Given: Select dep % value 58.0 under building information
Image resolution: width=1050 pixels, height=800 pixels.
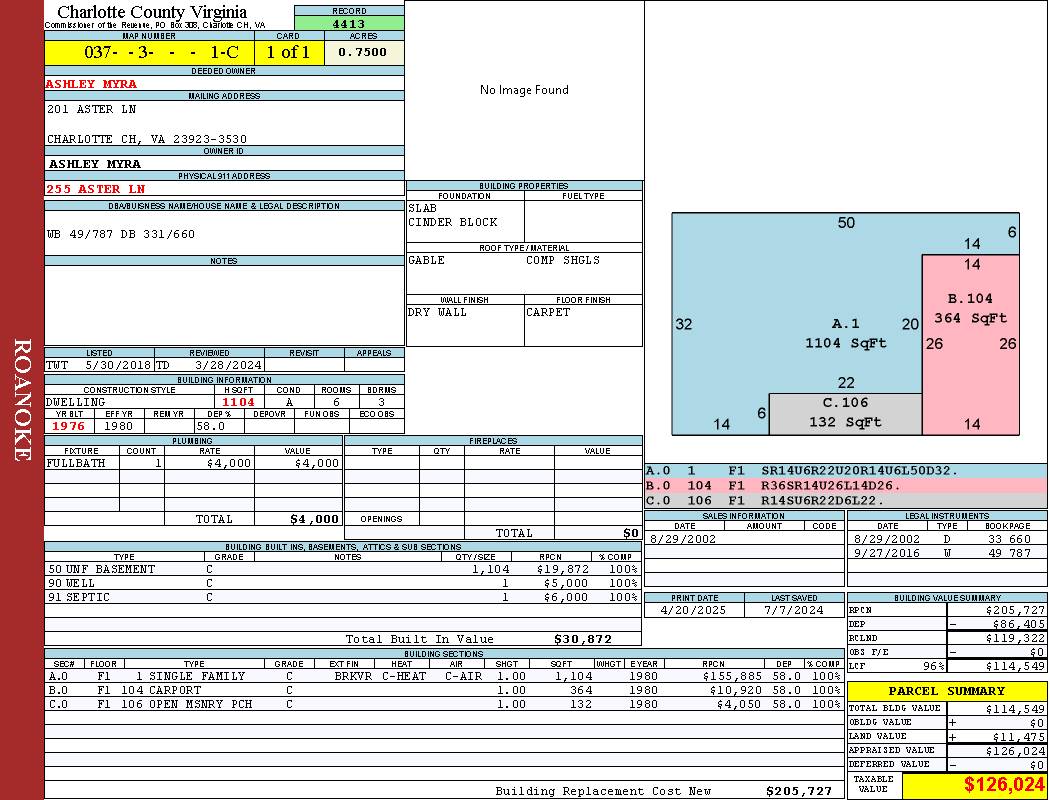Looking at the screenshot, I should (210, 426).
